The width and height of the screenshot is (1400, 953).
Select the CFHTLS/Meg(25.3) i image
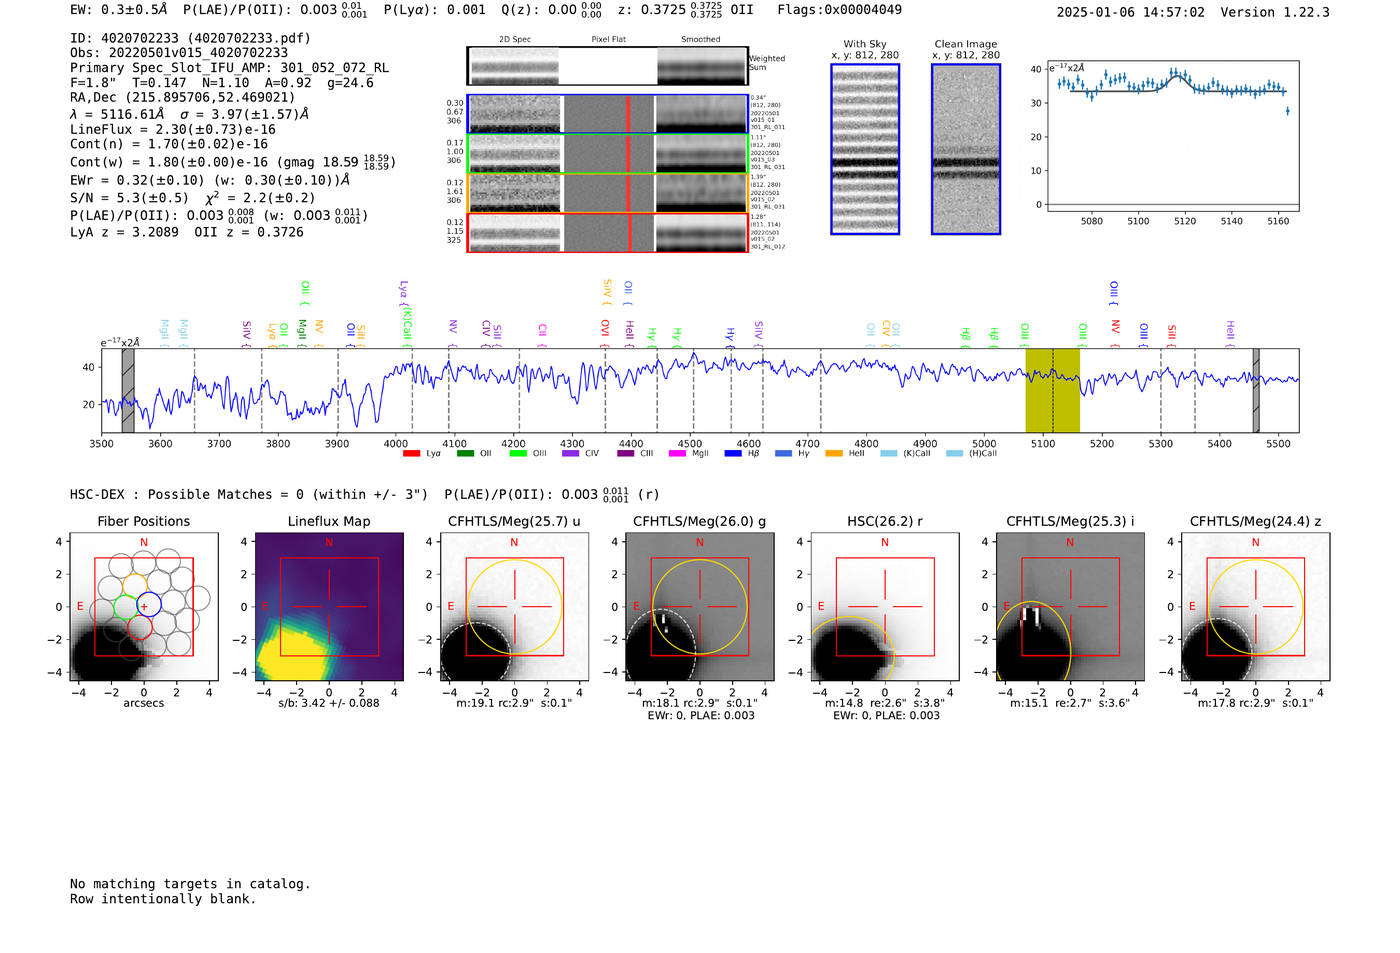(x=1070, y=607)
